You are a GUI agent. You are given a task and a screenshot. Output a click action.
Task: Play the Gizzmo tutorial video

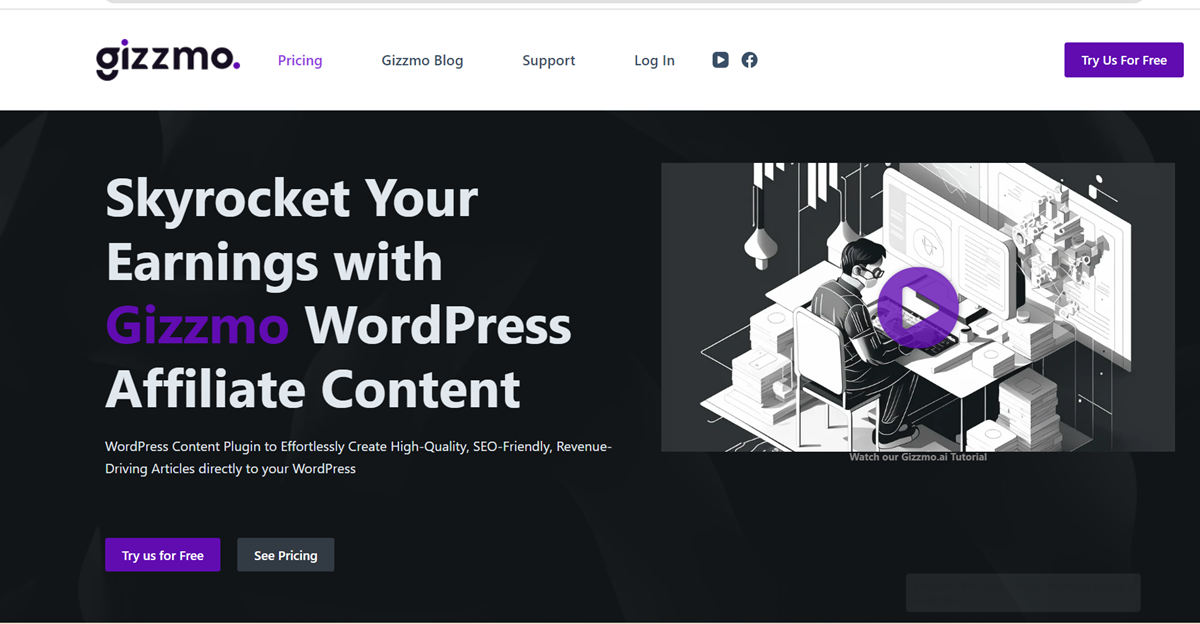click(918, 307)
